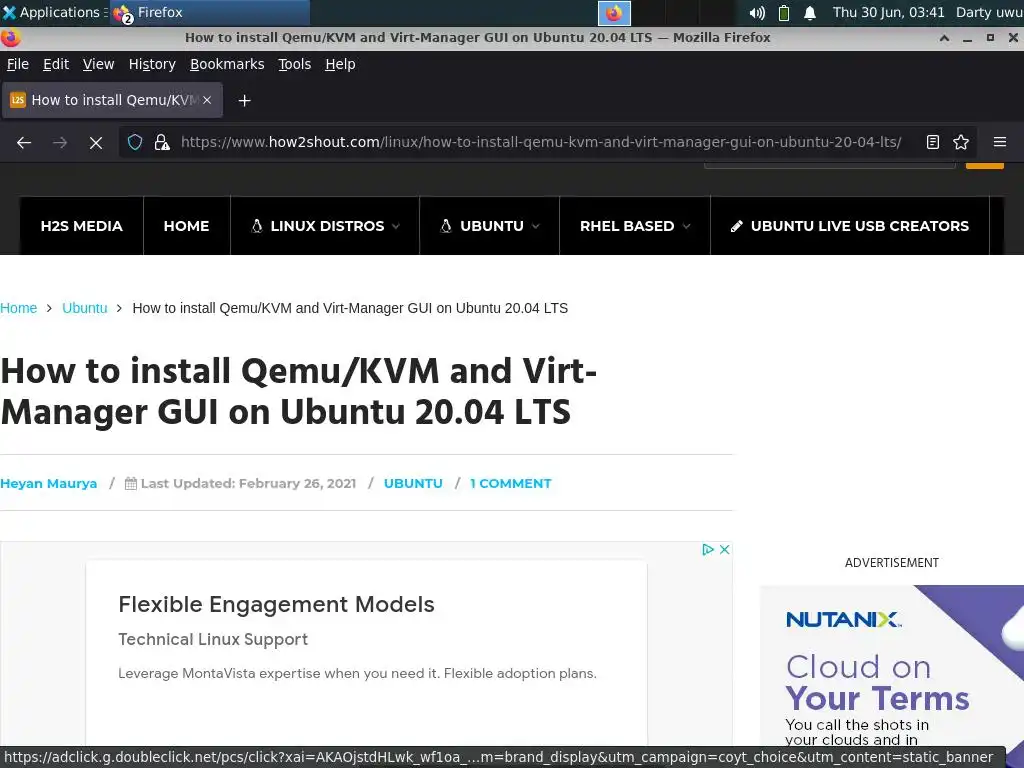Open the History menu
This screenshot has height=768, width=1024.
tap(152, 64)
